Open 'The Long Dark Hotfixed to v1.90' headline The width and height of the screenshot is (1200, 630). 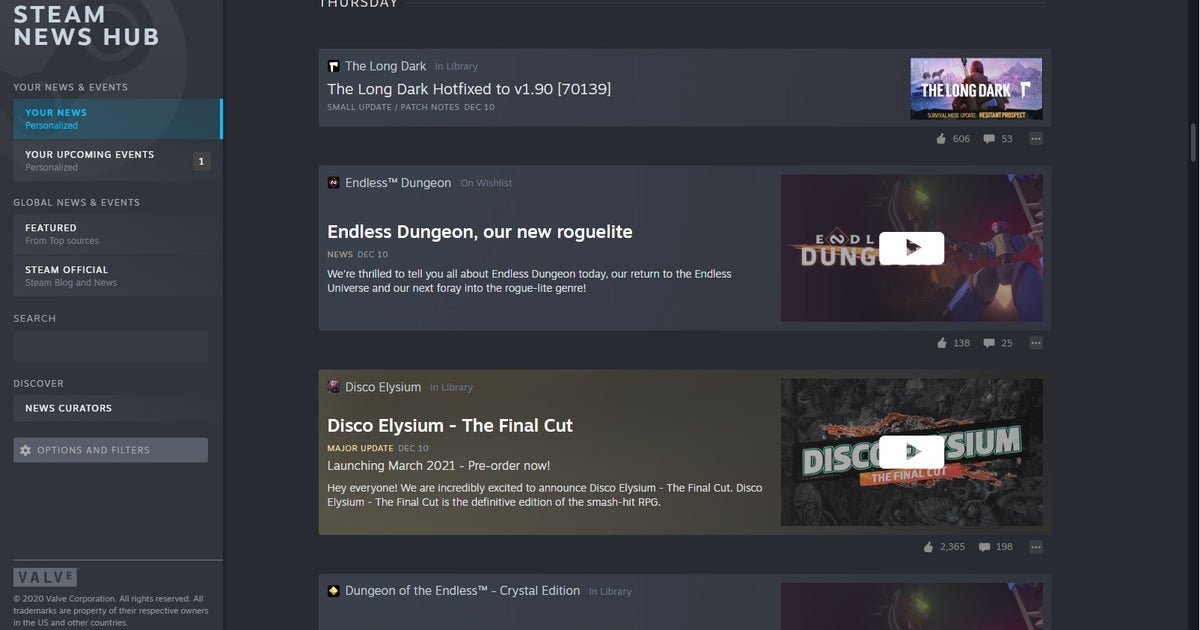[469, 89]
